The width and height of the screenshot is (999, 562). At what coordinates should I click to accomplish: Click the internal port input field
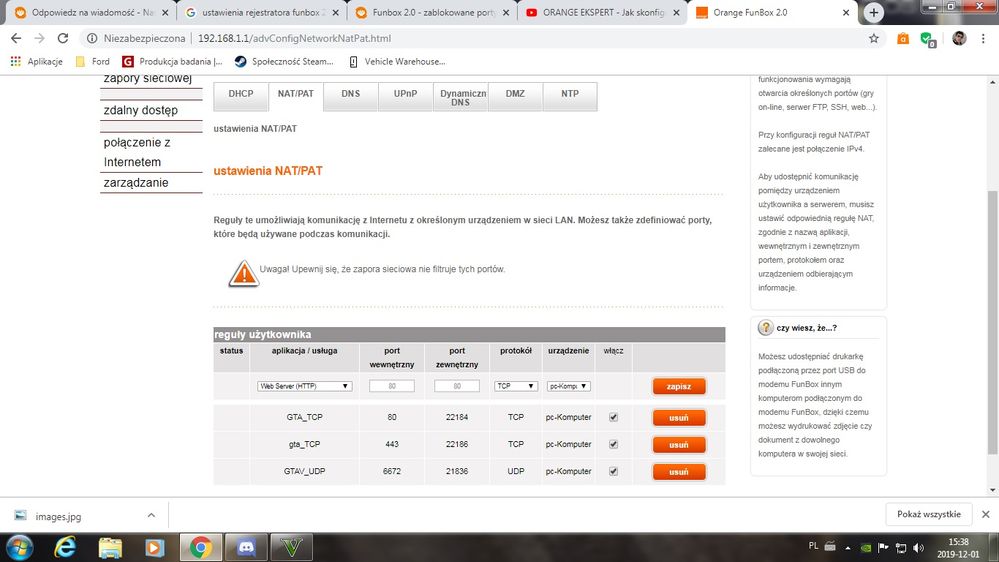(392, 386)
